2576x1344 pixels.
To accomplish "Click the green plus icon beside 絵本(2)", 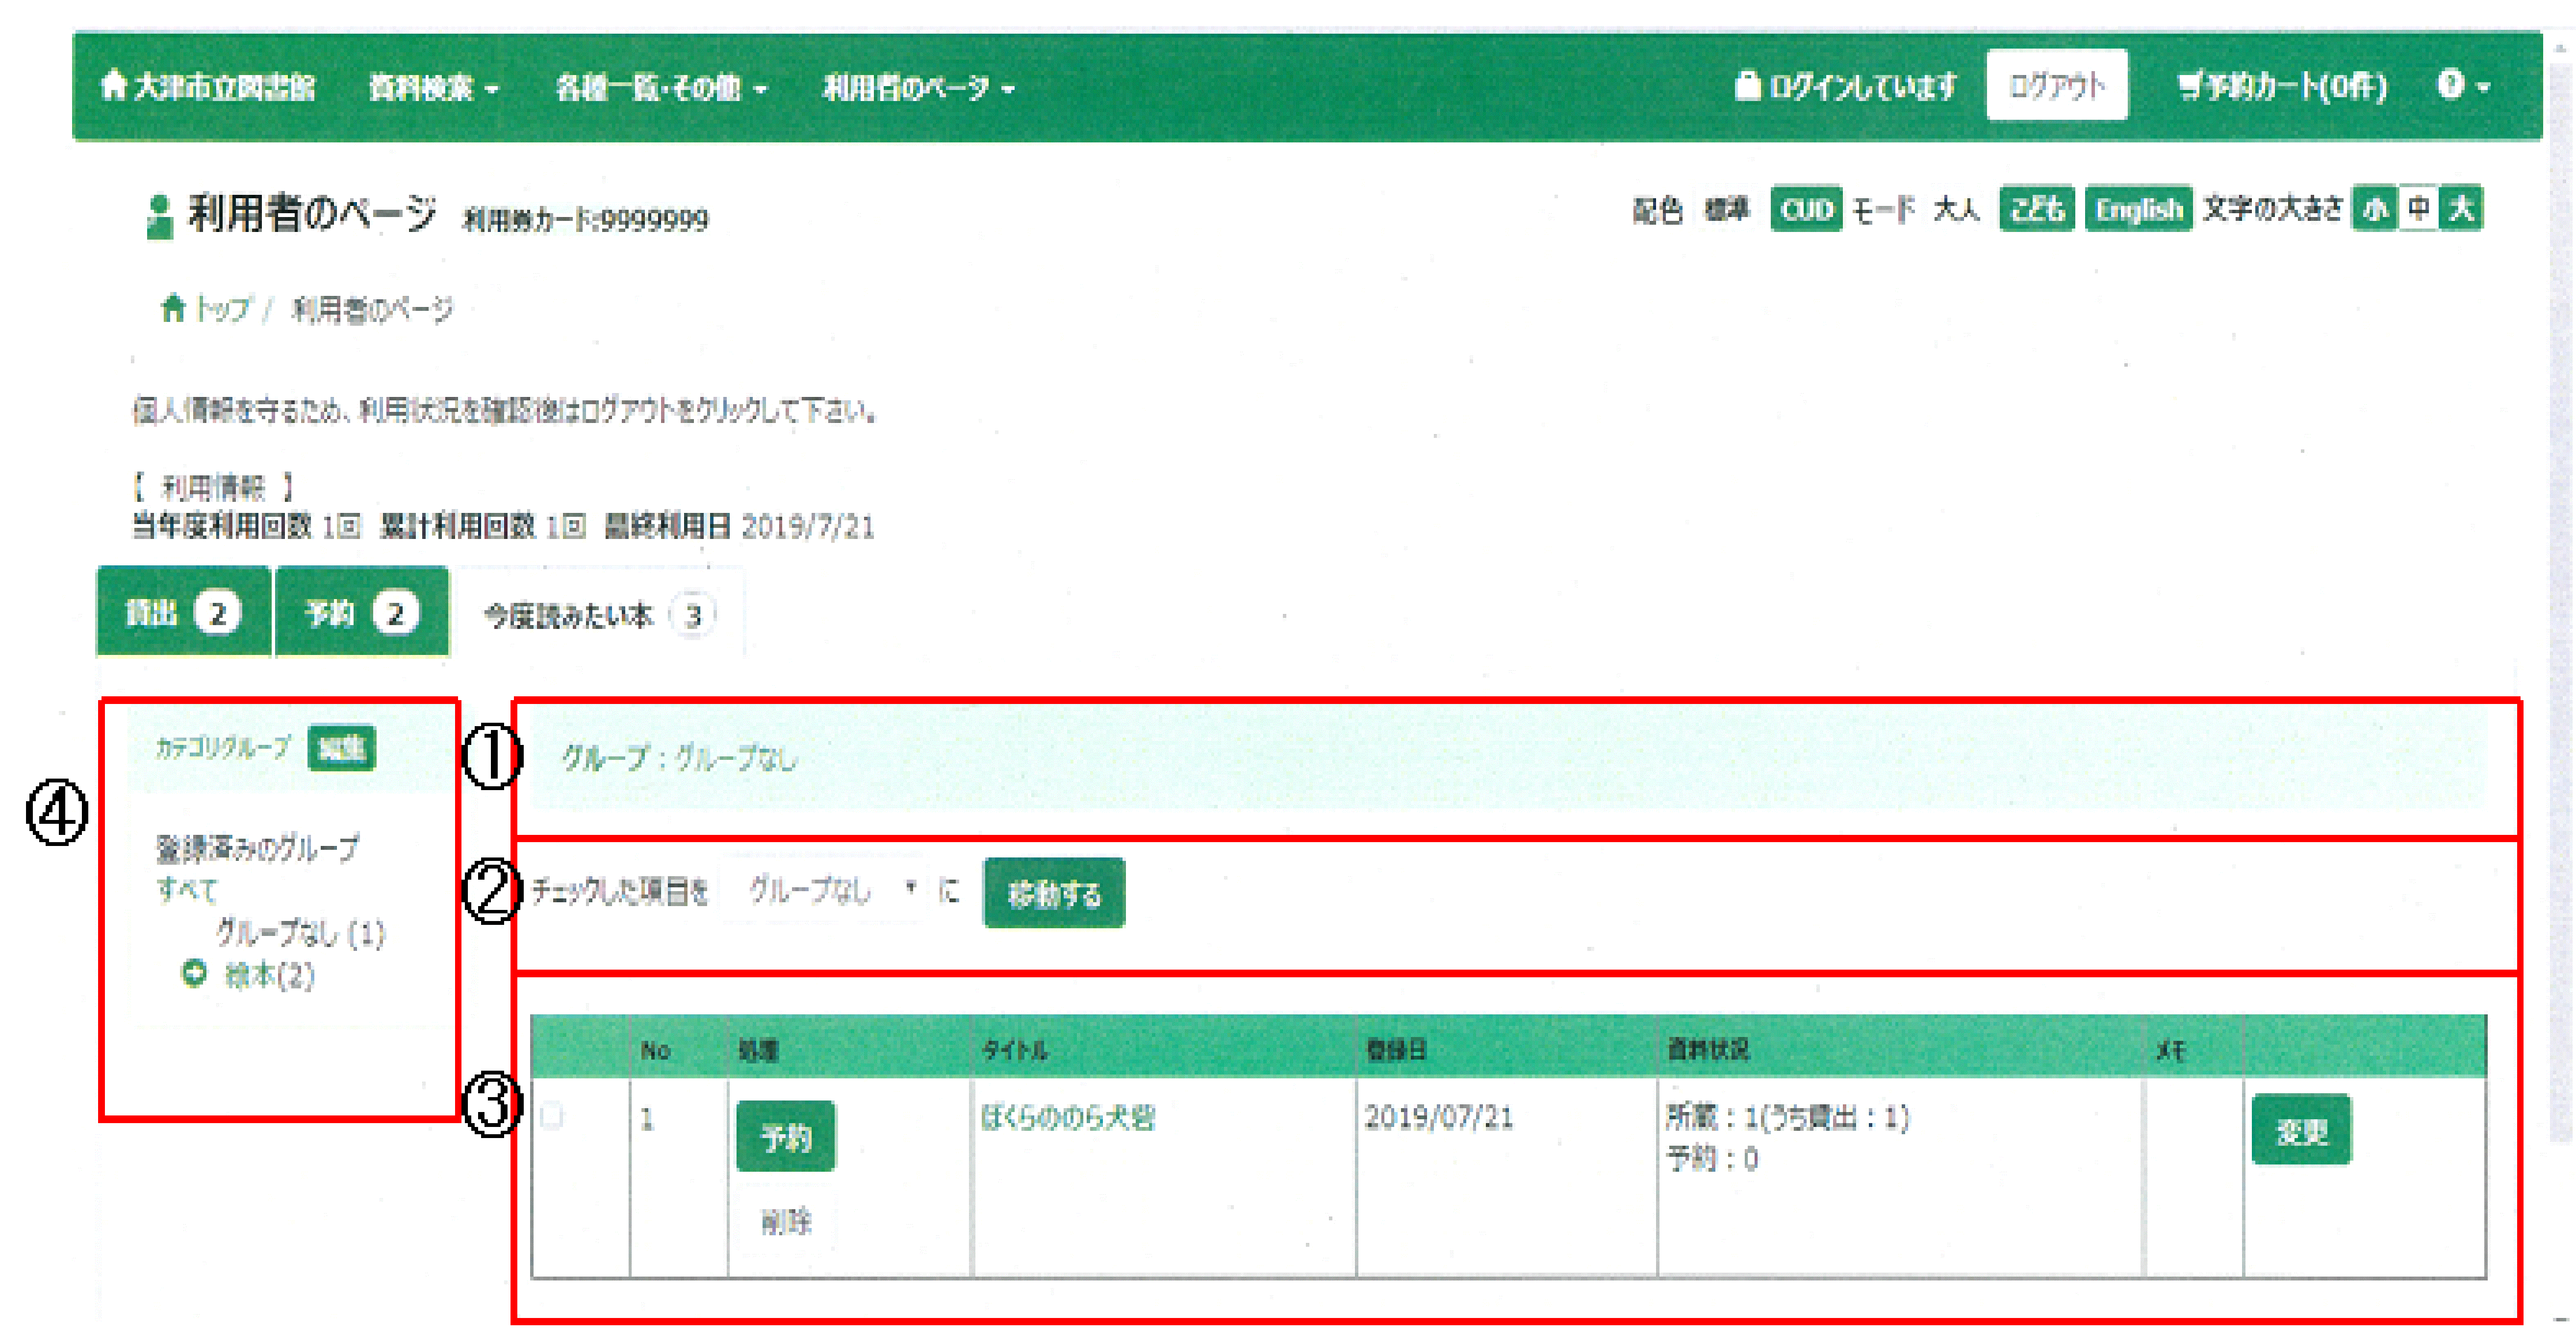I will click(194, 972).
